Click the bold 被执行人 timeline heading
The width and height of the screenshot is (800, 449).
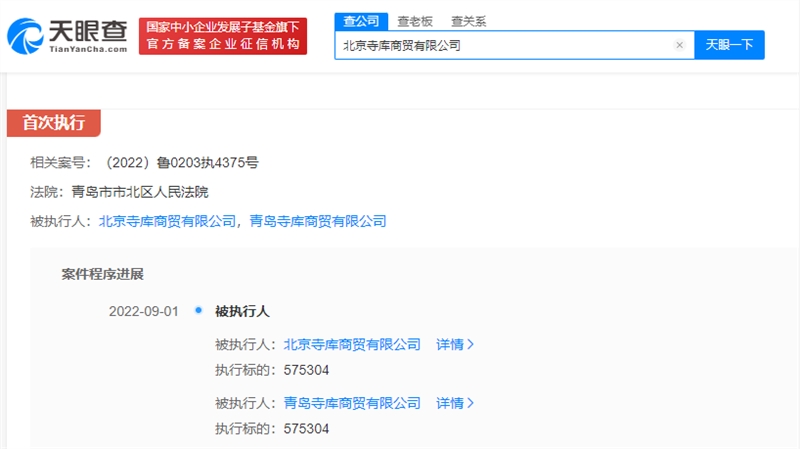pyautogui.click(x=242, y=311)
